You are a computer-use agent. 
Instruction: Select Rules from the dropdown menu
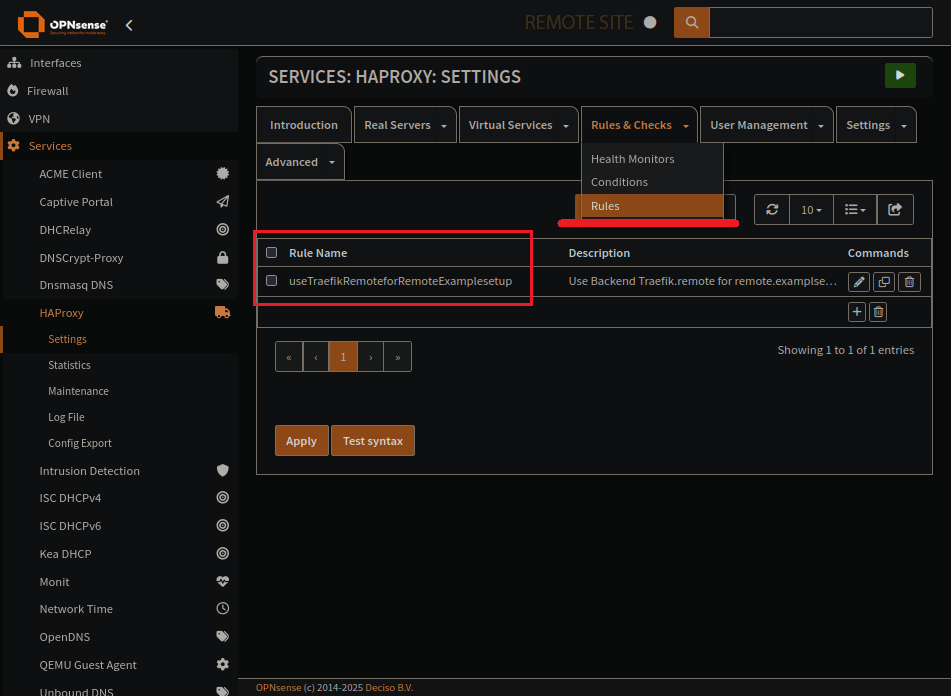point(652,206)
